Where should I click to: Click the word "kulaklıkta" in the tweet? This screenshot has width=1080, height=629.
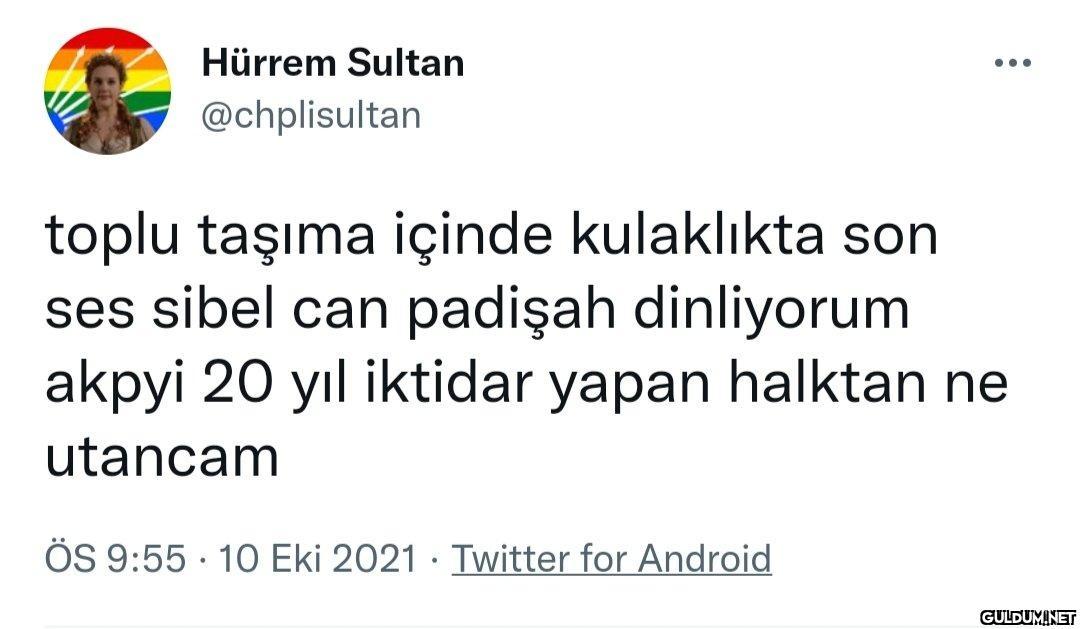(x=697, y=234)
